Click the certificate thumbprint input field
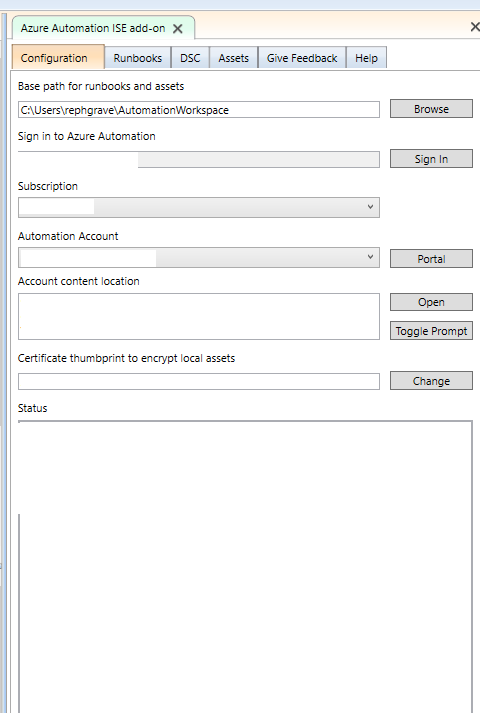 [199, 381]
